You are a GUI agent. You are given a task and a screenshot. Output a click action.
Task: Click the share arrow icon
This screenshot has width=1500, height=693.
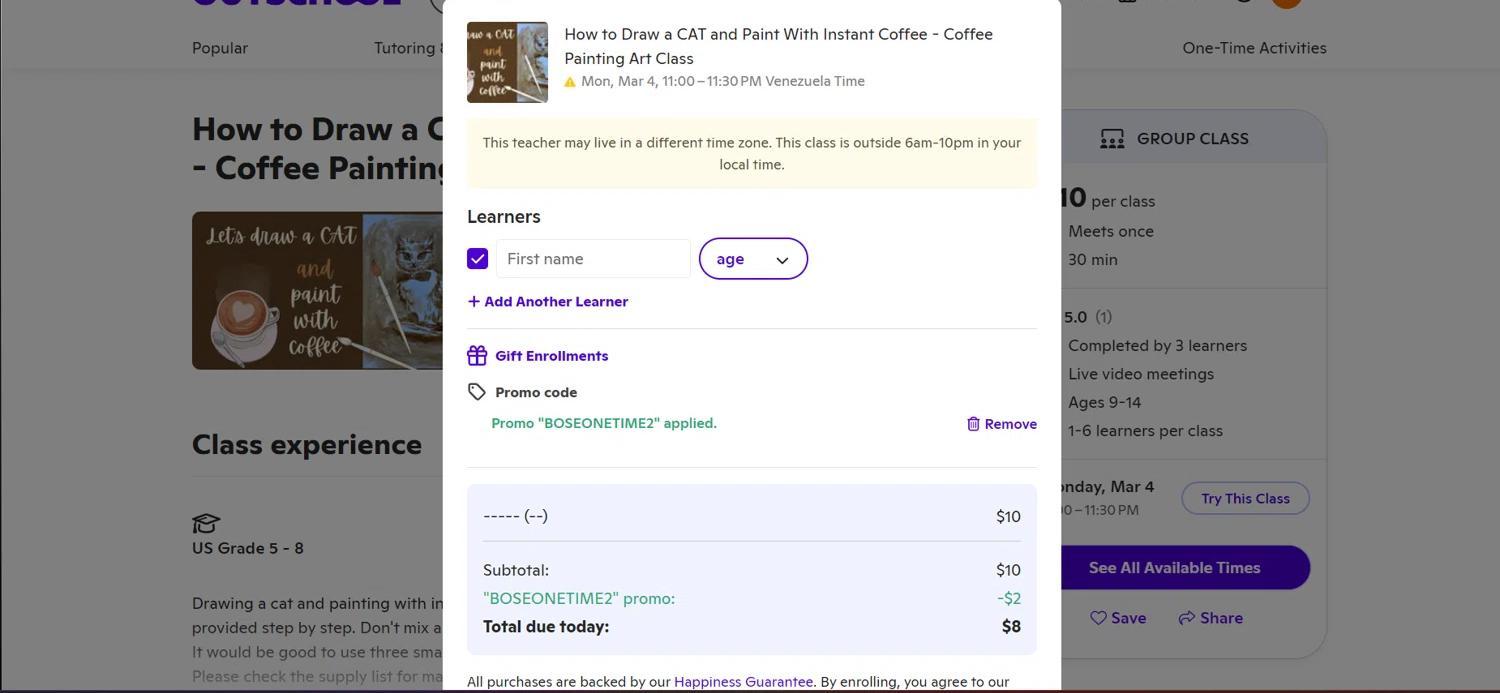pos(1186,618)
